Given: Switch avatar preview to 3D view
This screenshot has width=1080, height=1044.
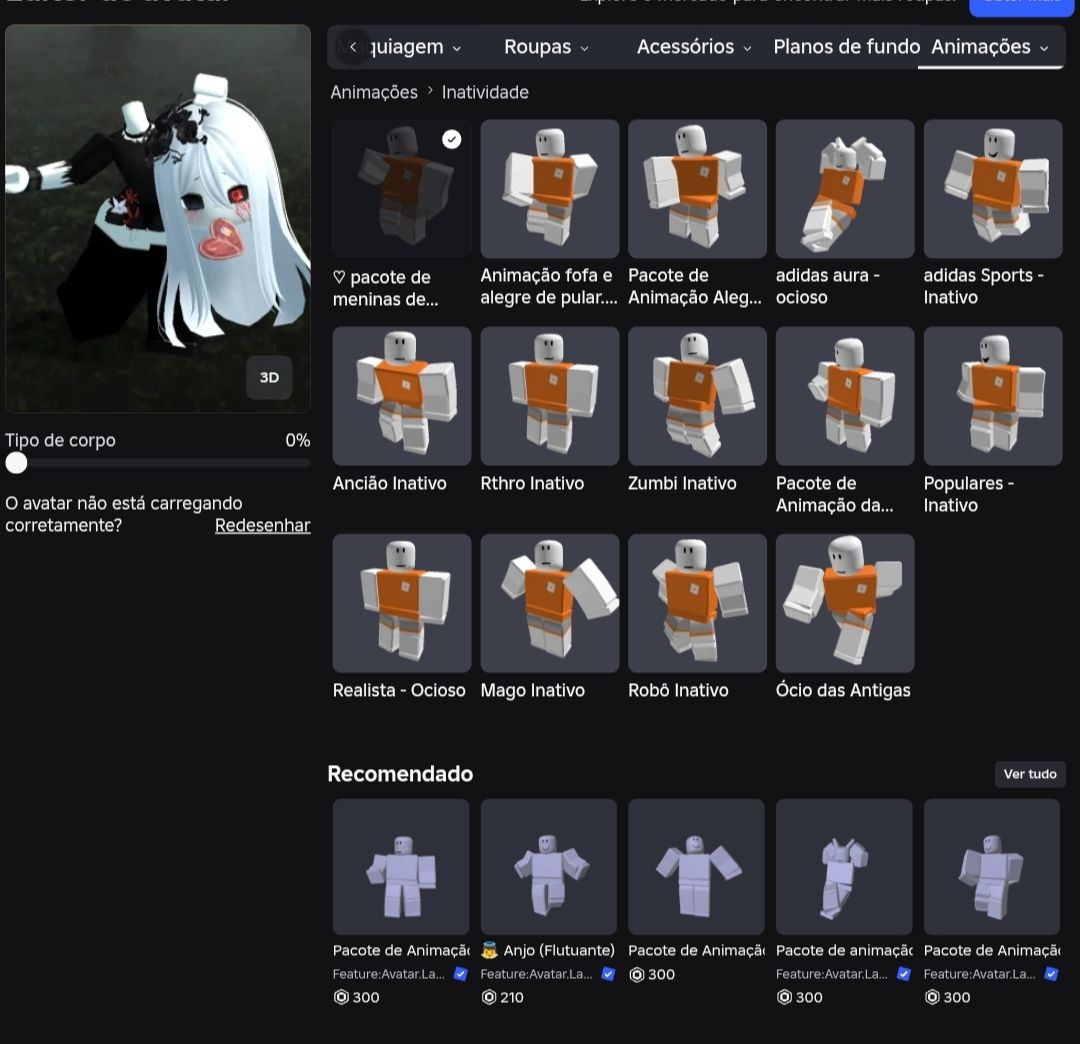Looking at the screenshot, I should click(269, 377).
